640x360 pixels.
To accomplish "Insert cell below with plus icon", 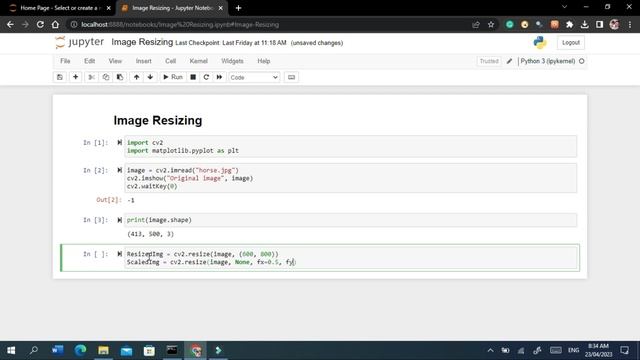I will 76,77.
